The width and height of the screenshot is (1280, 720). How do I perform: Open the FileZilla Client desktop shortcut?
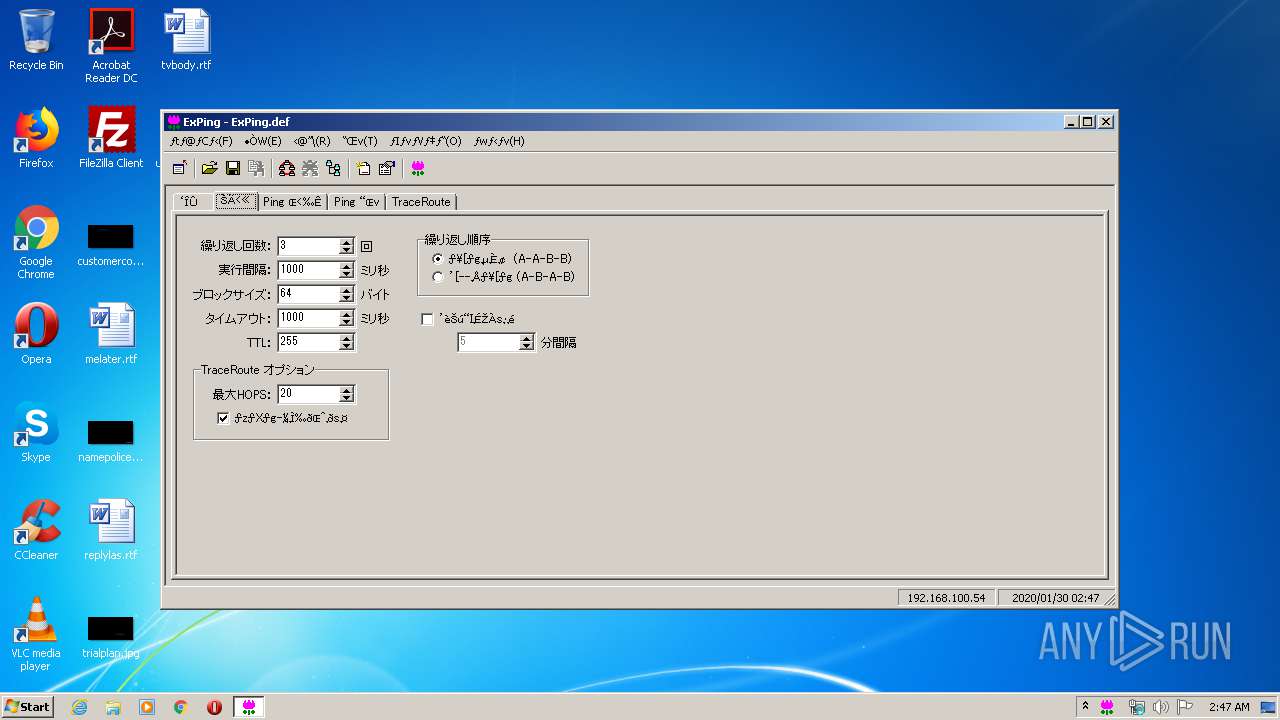[x=111, y=138]
